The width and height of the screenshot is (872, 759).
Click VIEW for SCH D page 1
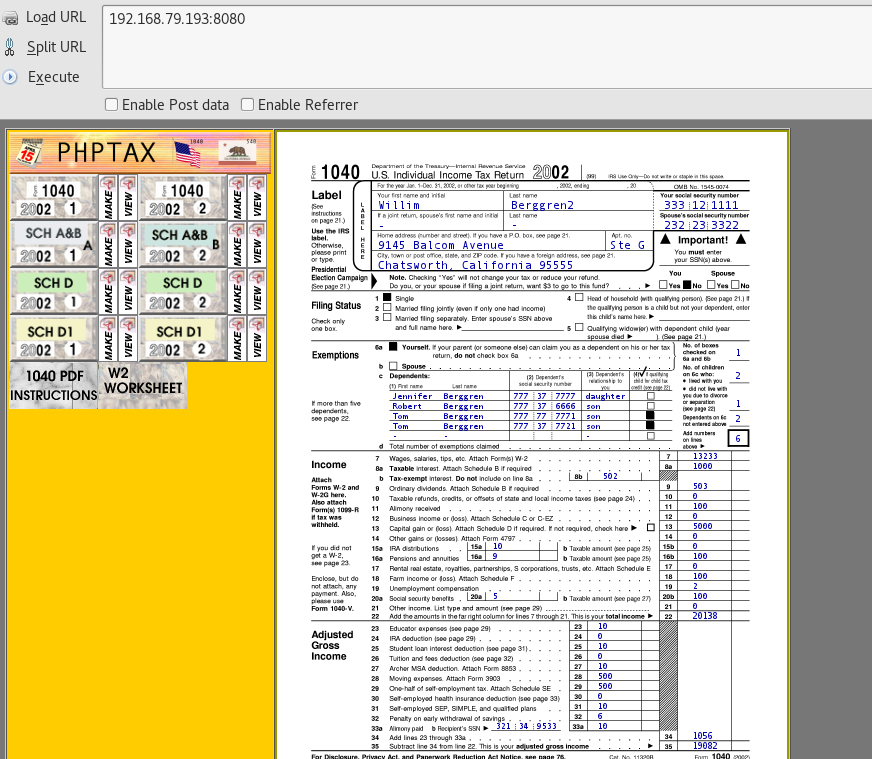(x=128, y=292)
